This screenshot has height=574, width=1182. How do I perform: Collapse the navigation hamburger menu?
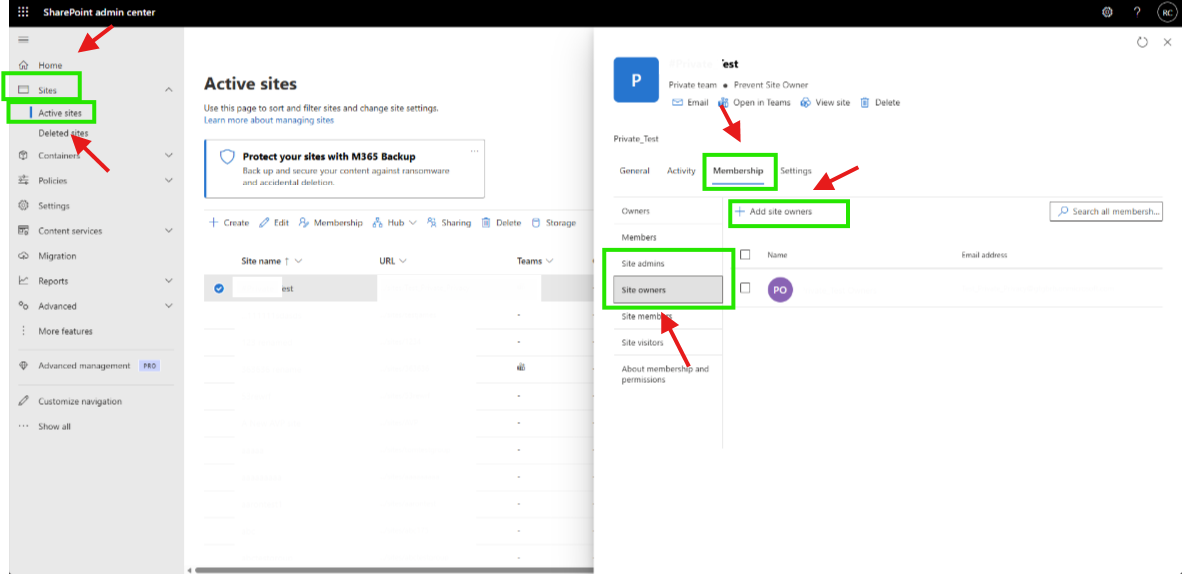tap(23, 39)
